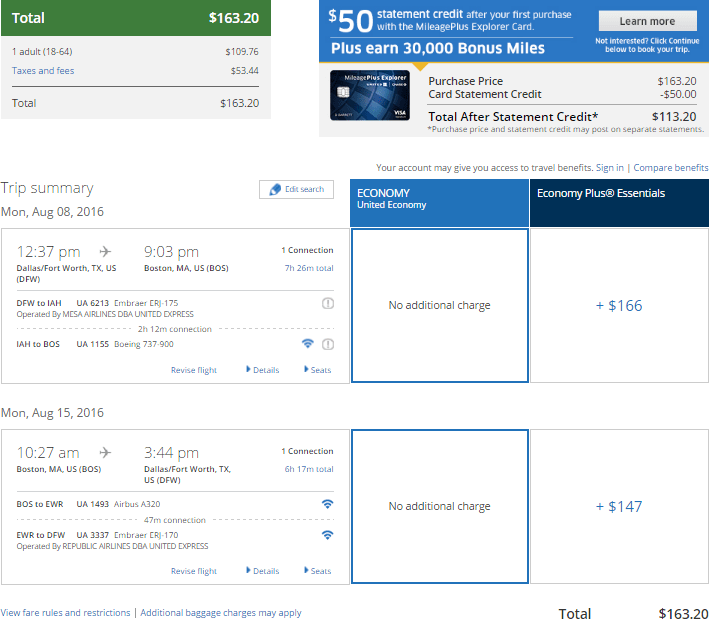Click the Mon, Aug 15, 2016 date heading
Viewport: 716px width, 628px height.
[53, 413]
